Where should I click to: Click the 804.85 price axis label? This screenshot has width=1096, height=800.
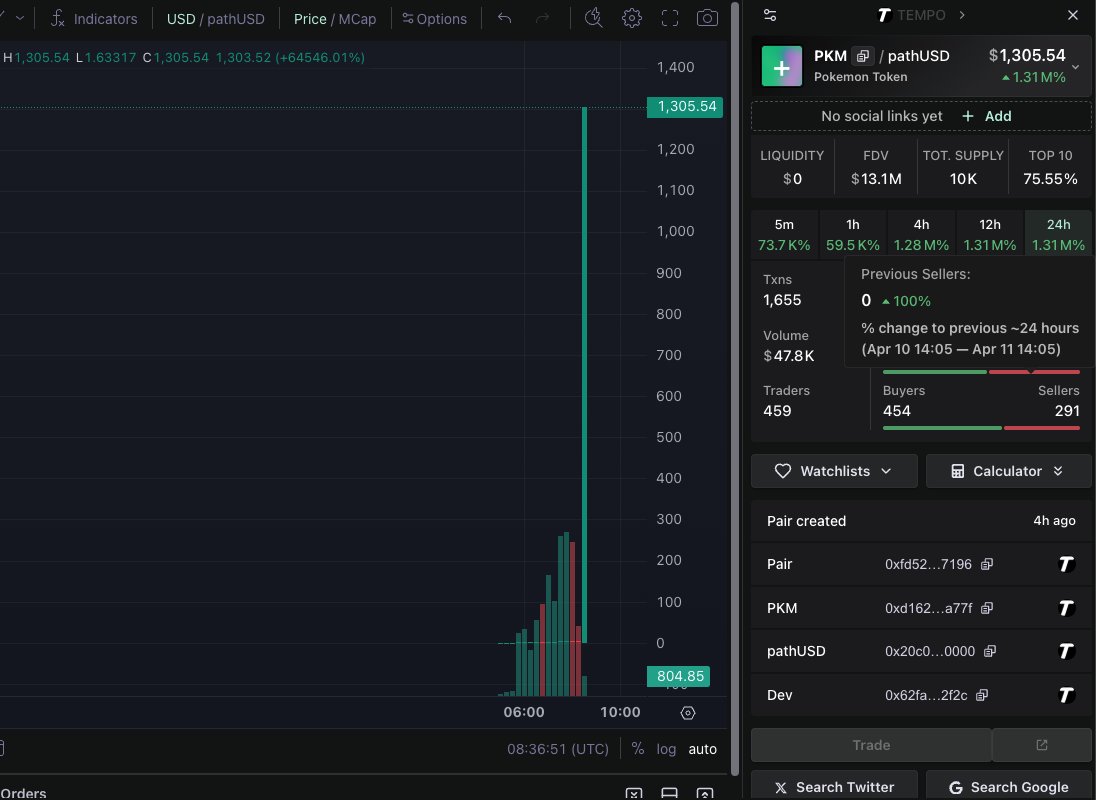coord(679,676)
